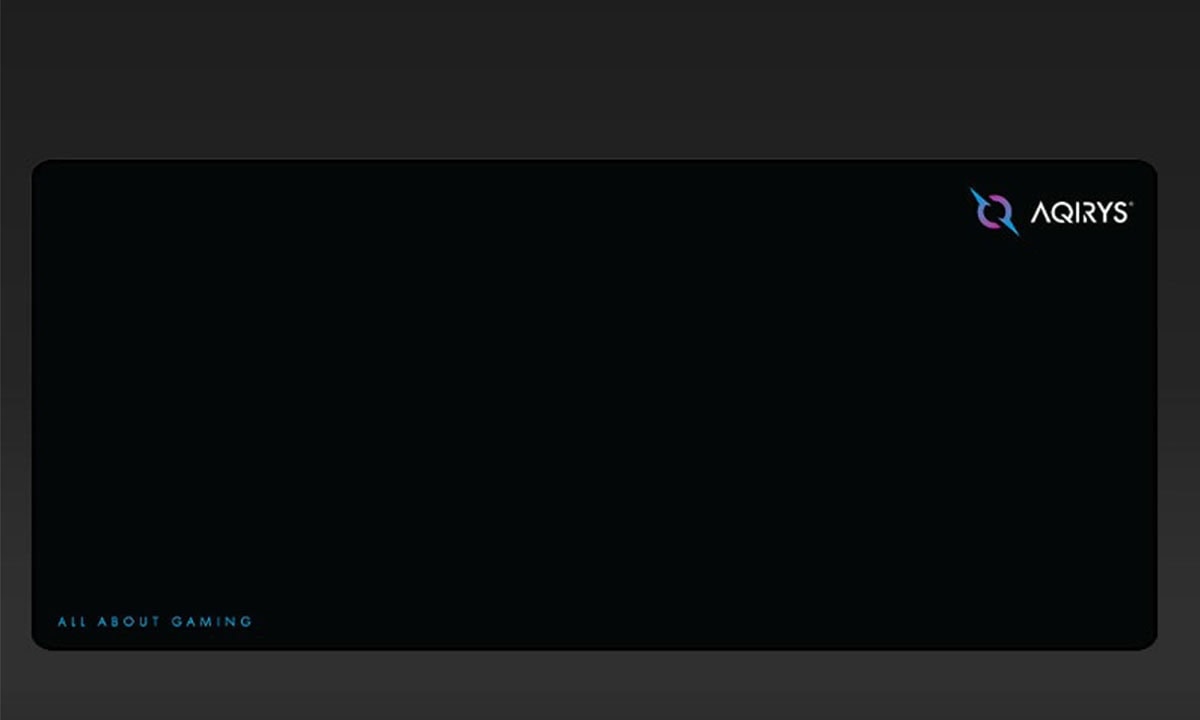Click the gray background above the mousepad
Viewport: 1200px width, 720px height.
(600, 78)
